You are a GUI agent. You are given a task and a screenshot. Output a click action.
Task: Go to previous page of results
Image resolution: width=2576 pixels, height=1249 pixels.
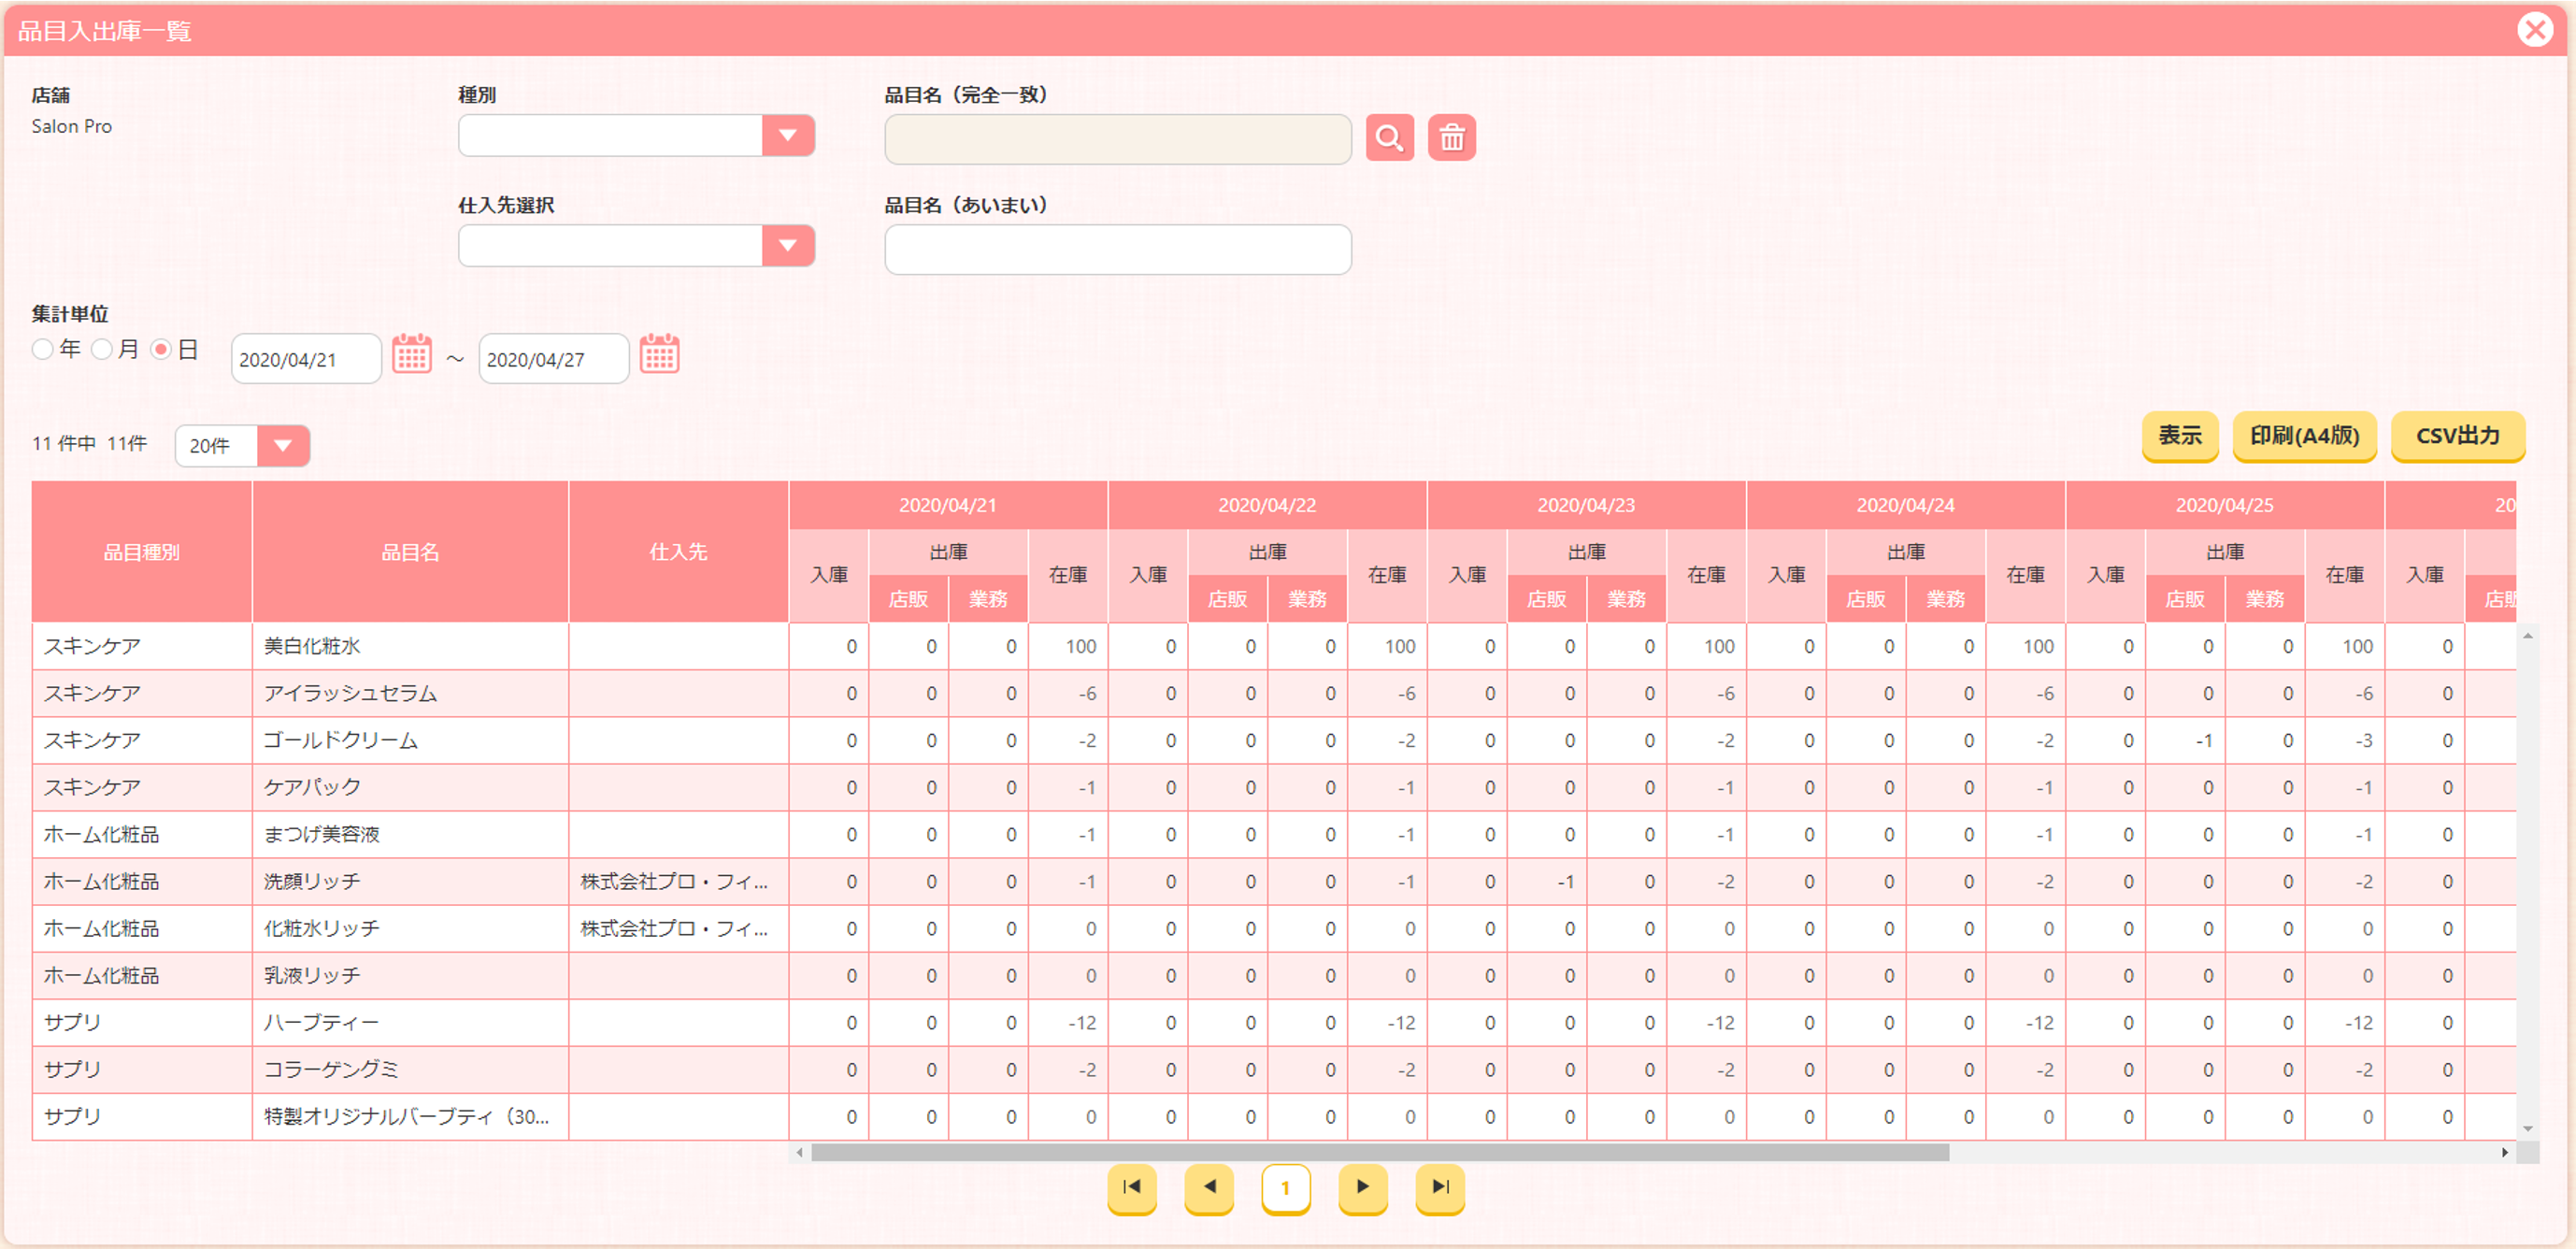[1209, 1188]
